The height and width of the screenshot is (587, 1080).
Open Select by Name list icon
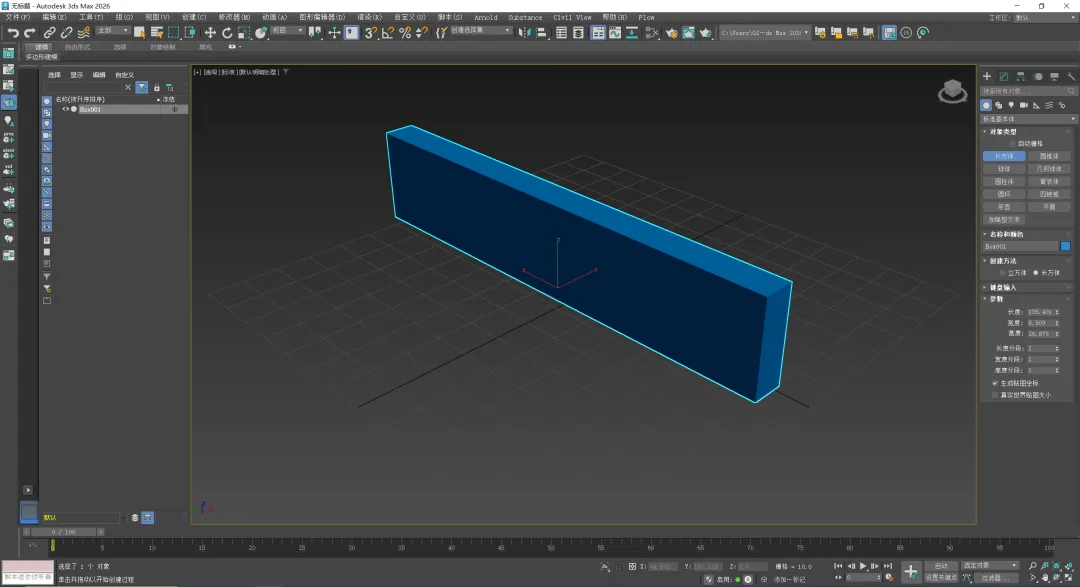point(156,32)
